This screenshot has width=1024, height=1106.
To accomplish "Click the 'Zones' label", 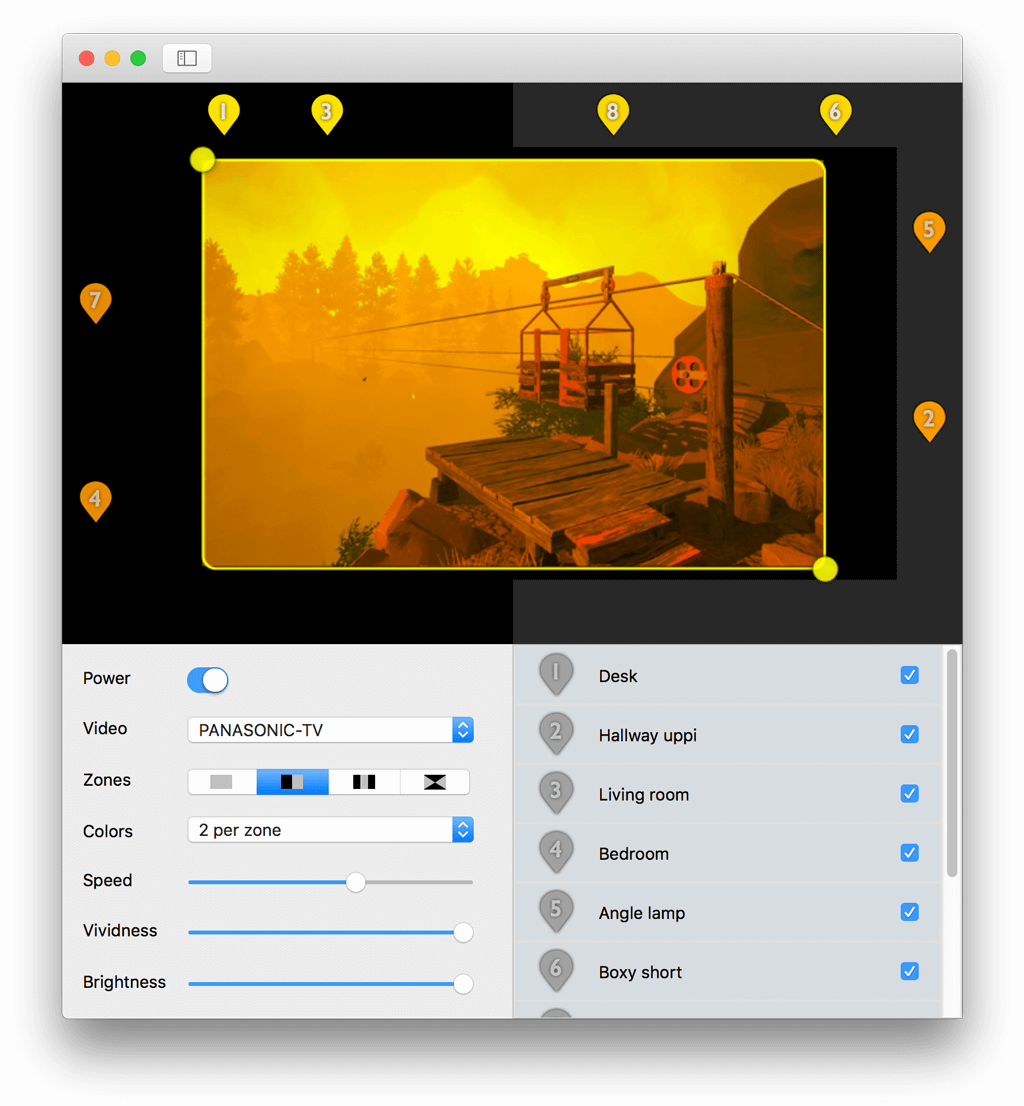I will click(106, 780).
